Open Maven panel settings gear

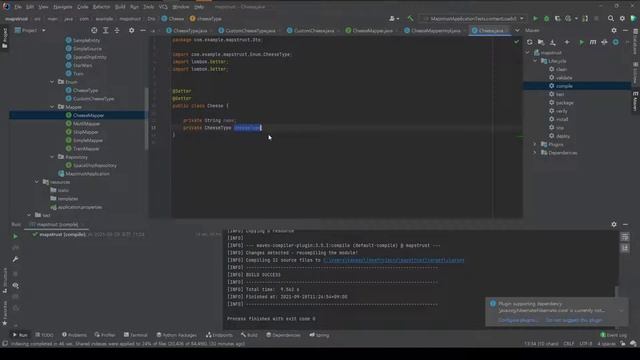(614, 30)
